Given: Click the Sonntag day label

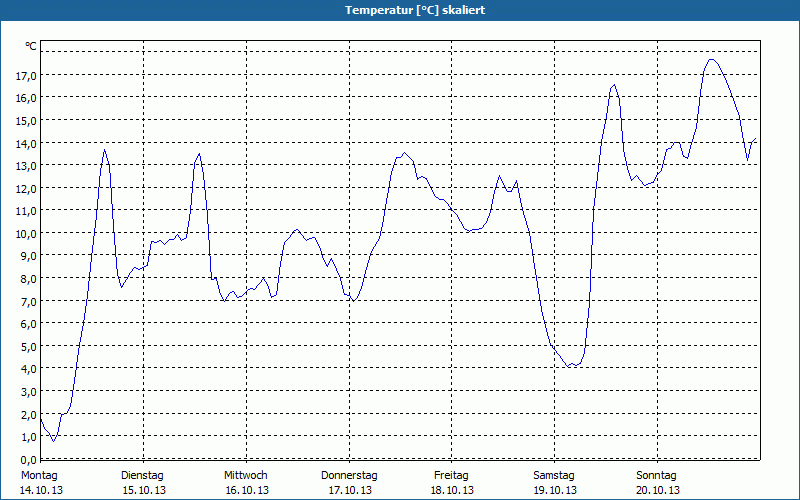Looking at the screenshot, I should click(656, 476).
